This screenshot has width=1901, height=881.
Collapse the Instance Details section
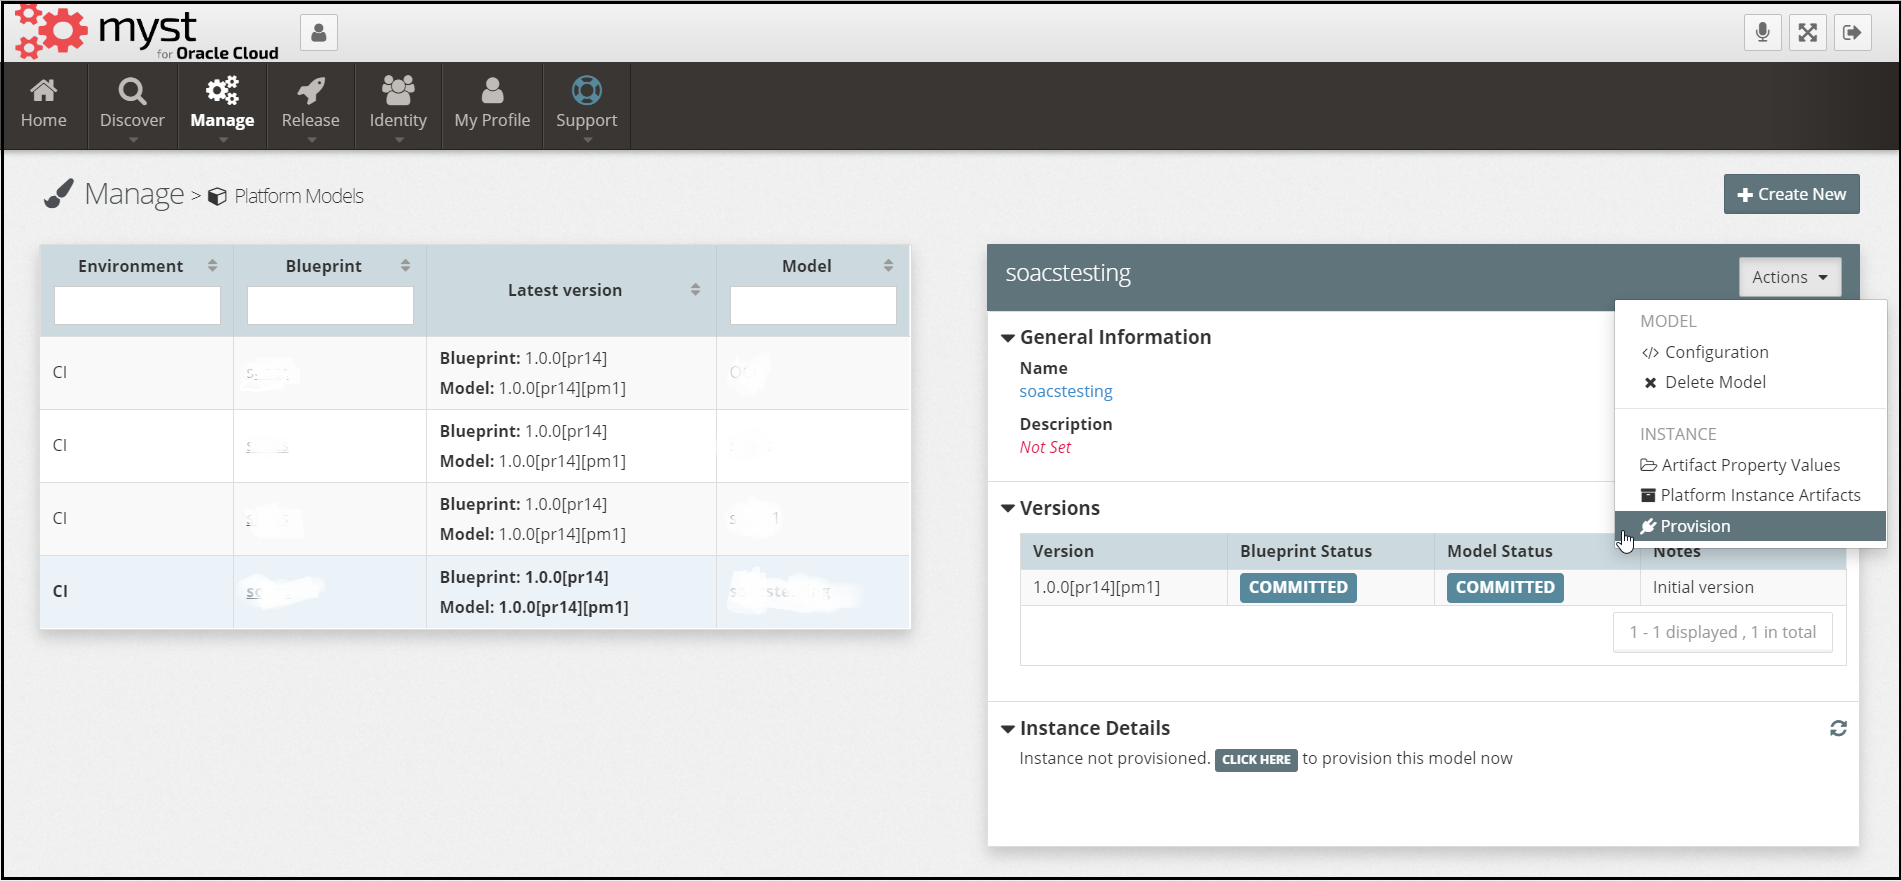coord(1008,729)
